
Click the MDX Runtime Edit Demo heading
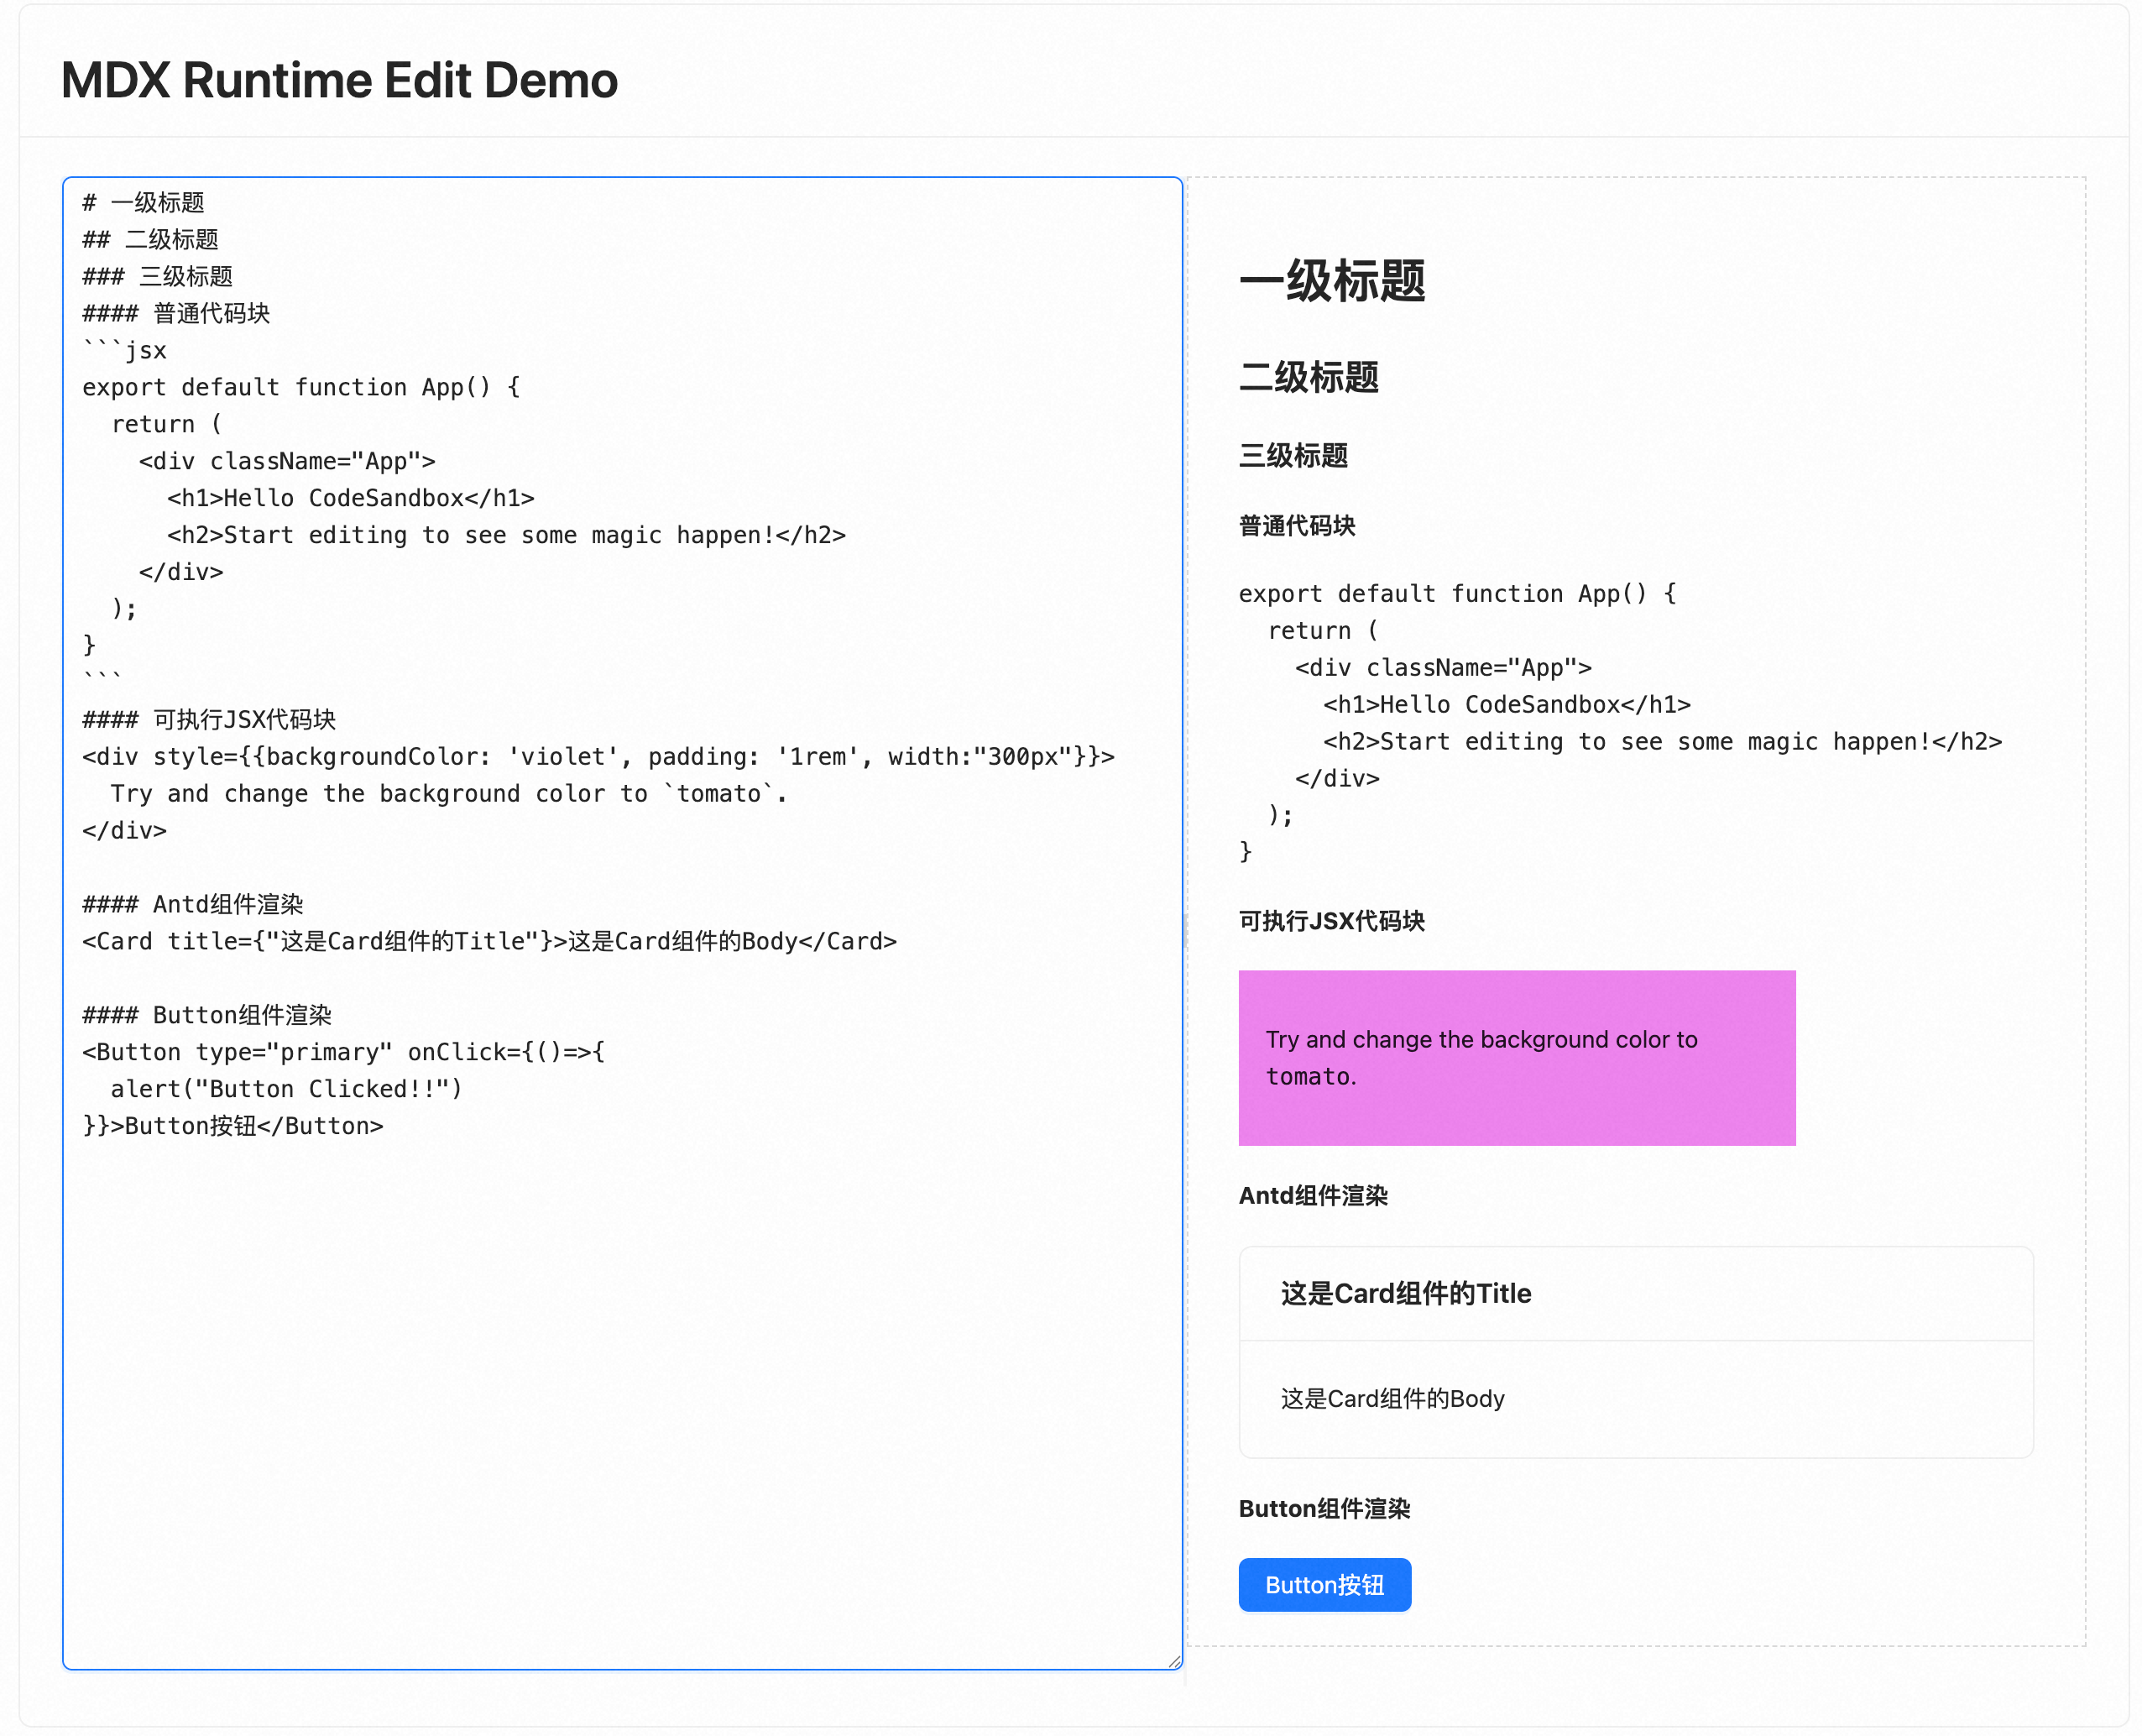(x=339, y=80)
